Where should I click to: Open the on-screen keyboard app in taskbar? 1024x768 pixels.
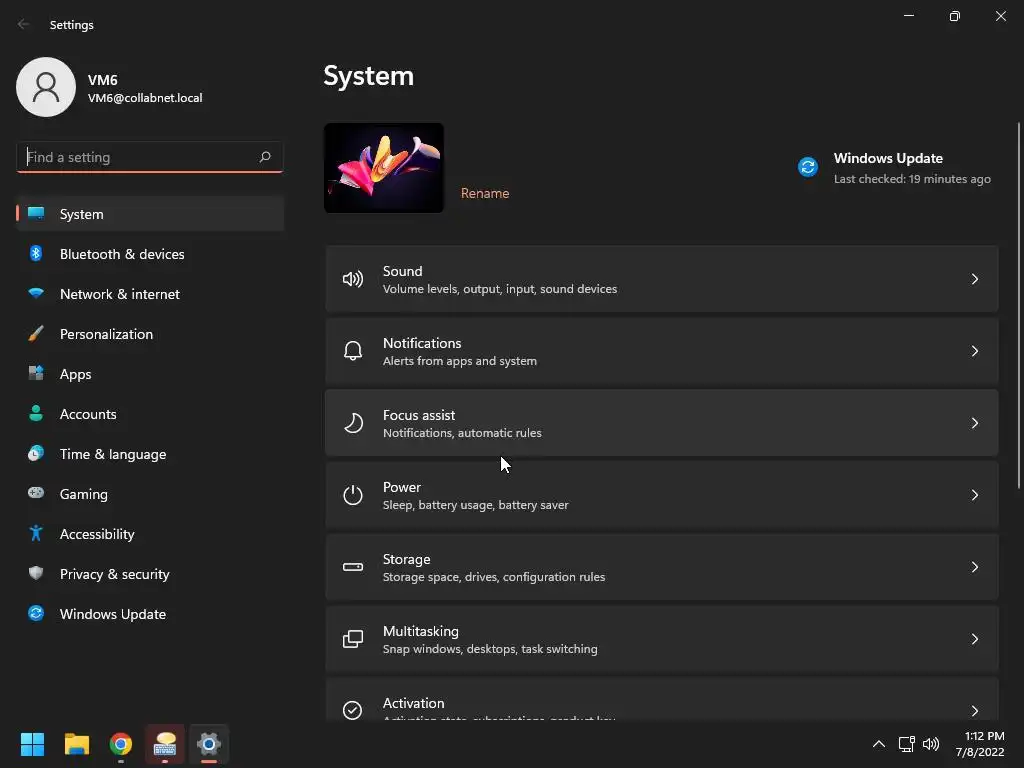165,744
